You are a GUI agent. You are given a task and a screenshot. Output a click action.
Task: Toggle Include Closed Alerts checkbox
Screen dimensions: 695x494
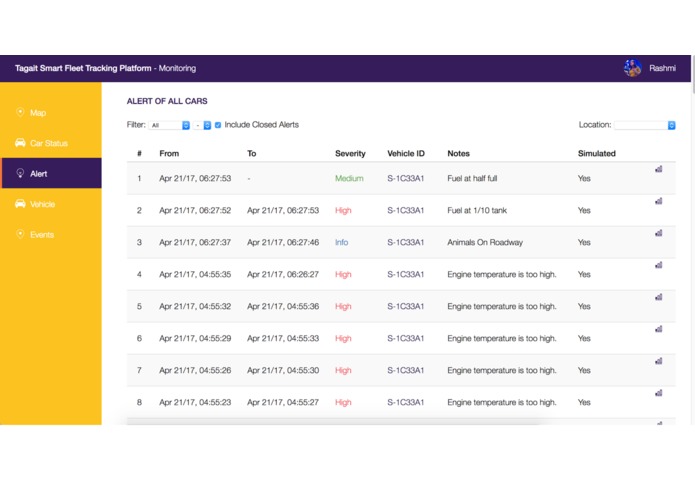coord(218,125)
